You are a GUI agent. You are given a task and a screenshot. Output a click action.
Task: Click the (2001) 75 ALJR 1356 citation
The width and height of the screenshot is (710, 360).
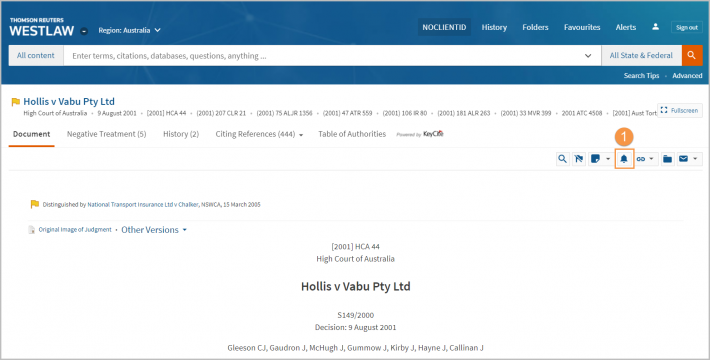[284, 113]
